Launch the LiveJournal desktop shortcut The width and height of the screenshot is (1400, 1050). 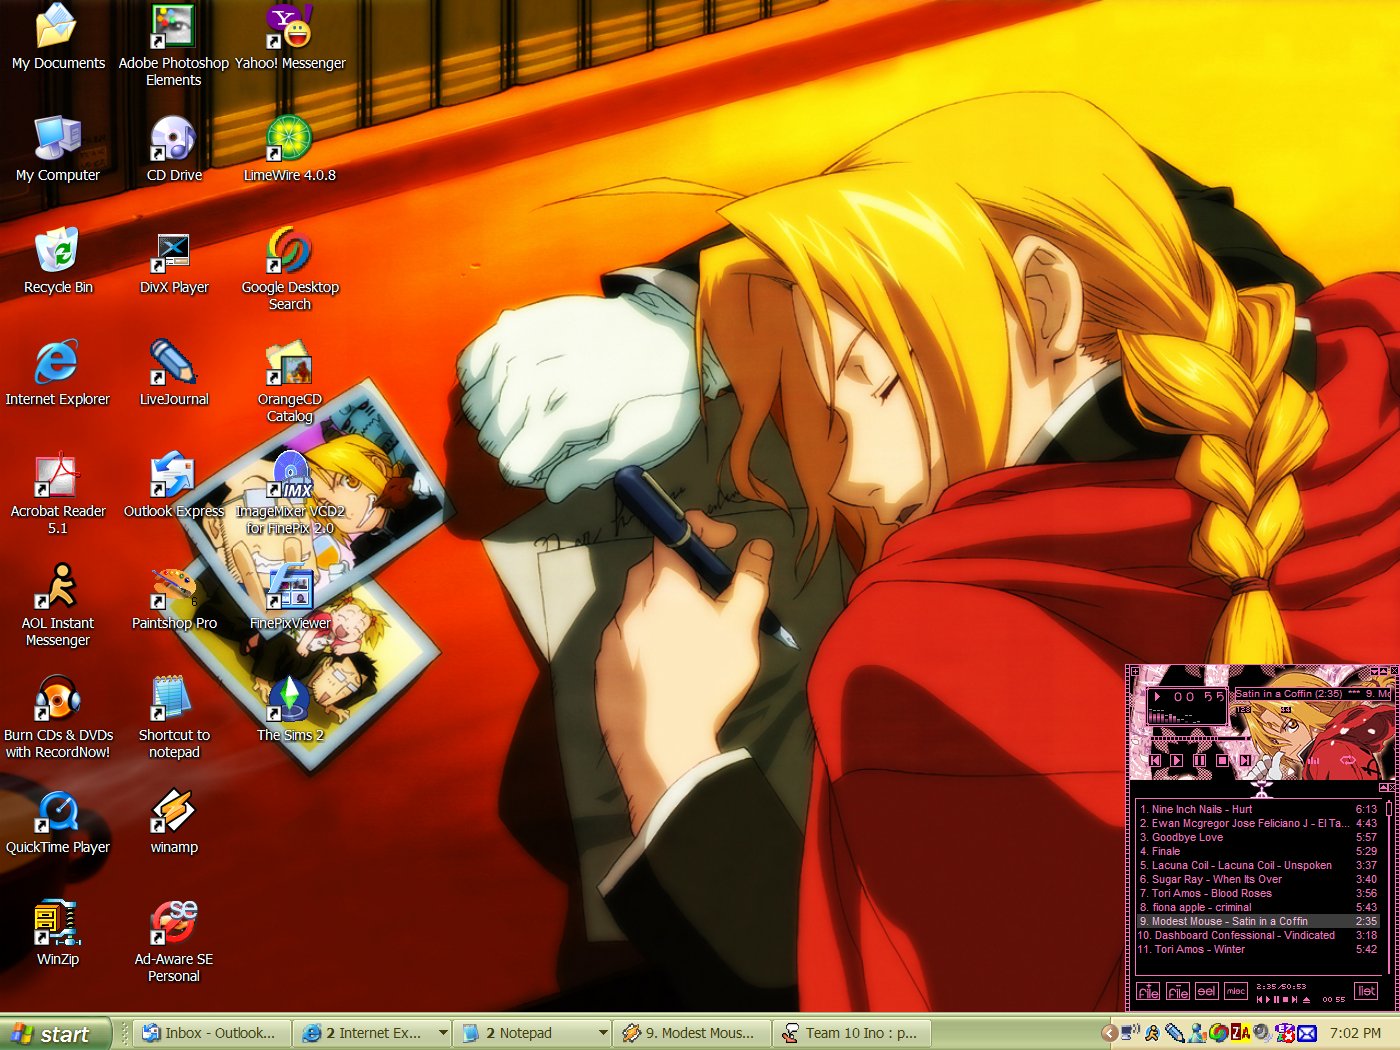tap(174, 374)
